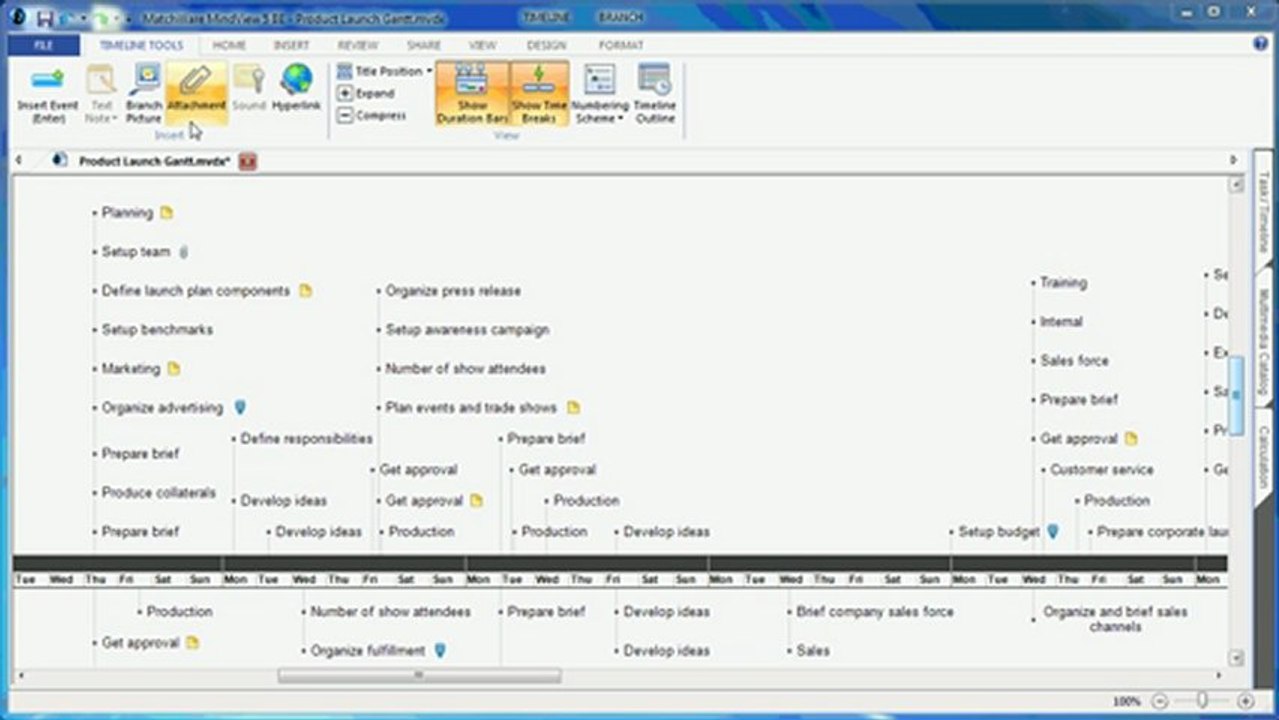Viewport: 1279px width, 720px height.
Task: Click the Insert Event ribbon icon
Action: point(47,94)
